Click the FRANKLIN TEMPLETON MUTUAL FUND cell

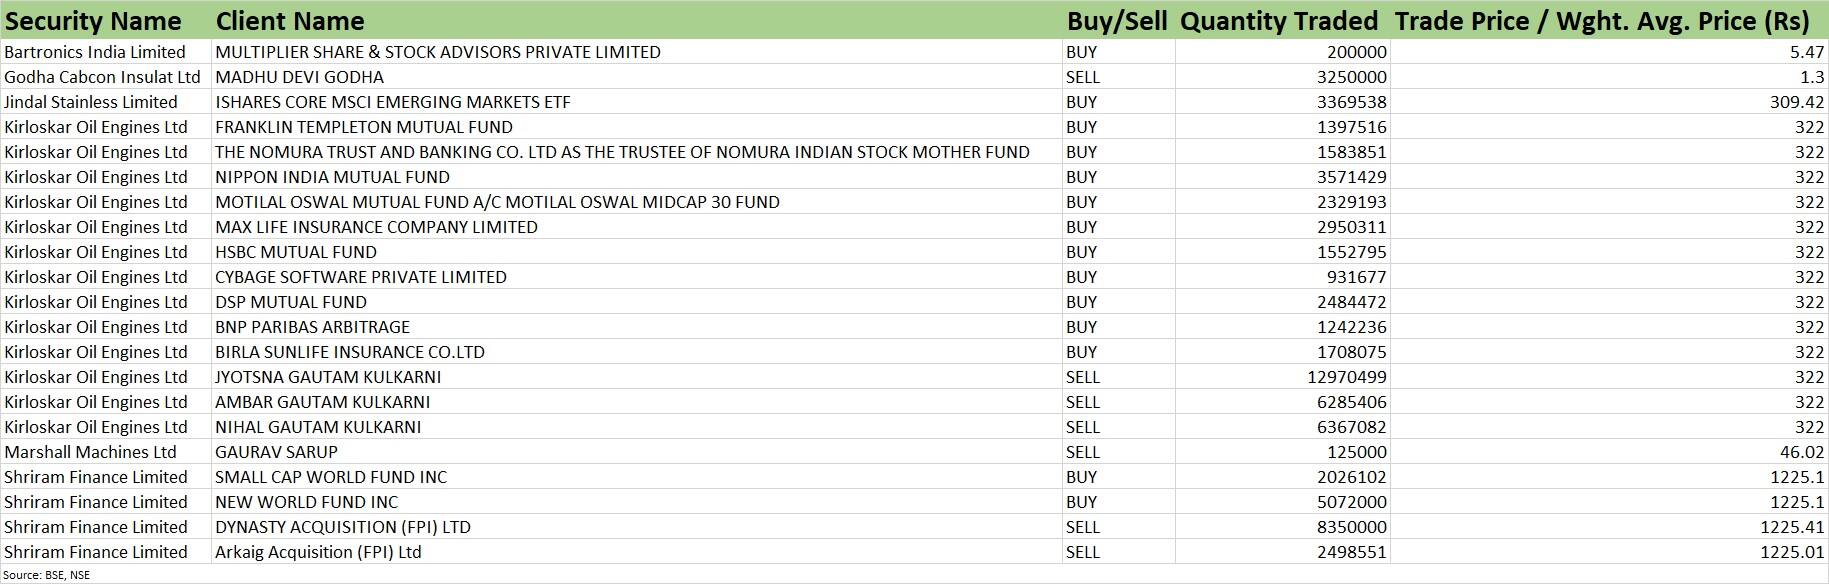click(x=364, y=127)
